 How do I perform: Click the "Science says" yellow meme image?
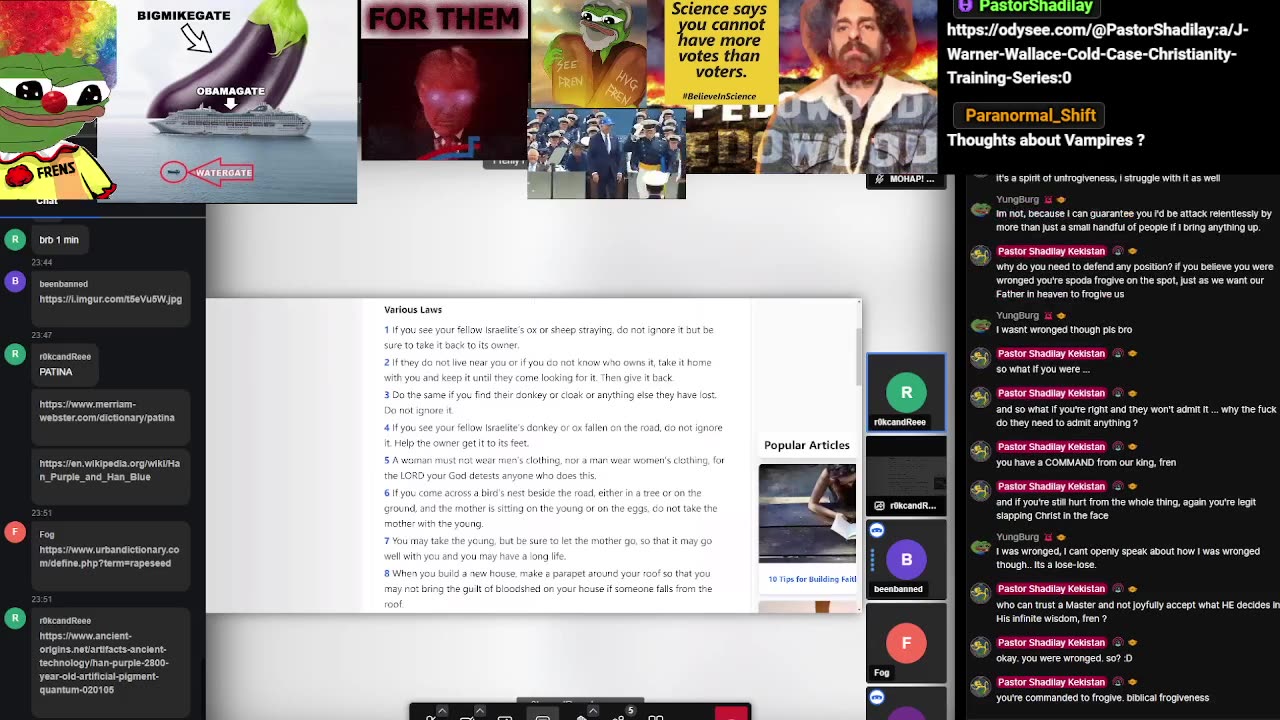click(x=721, y=52)
